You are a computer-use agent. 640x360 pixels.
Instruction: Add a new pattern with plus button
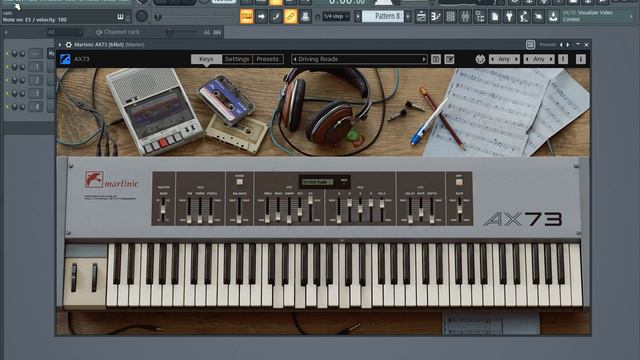click(408, 17)
